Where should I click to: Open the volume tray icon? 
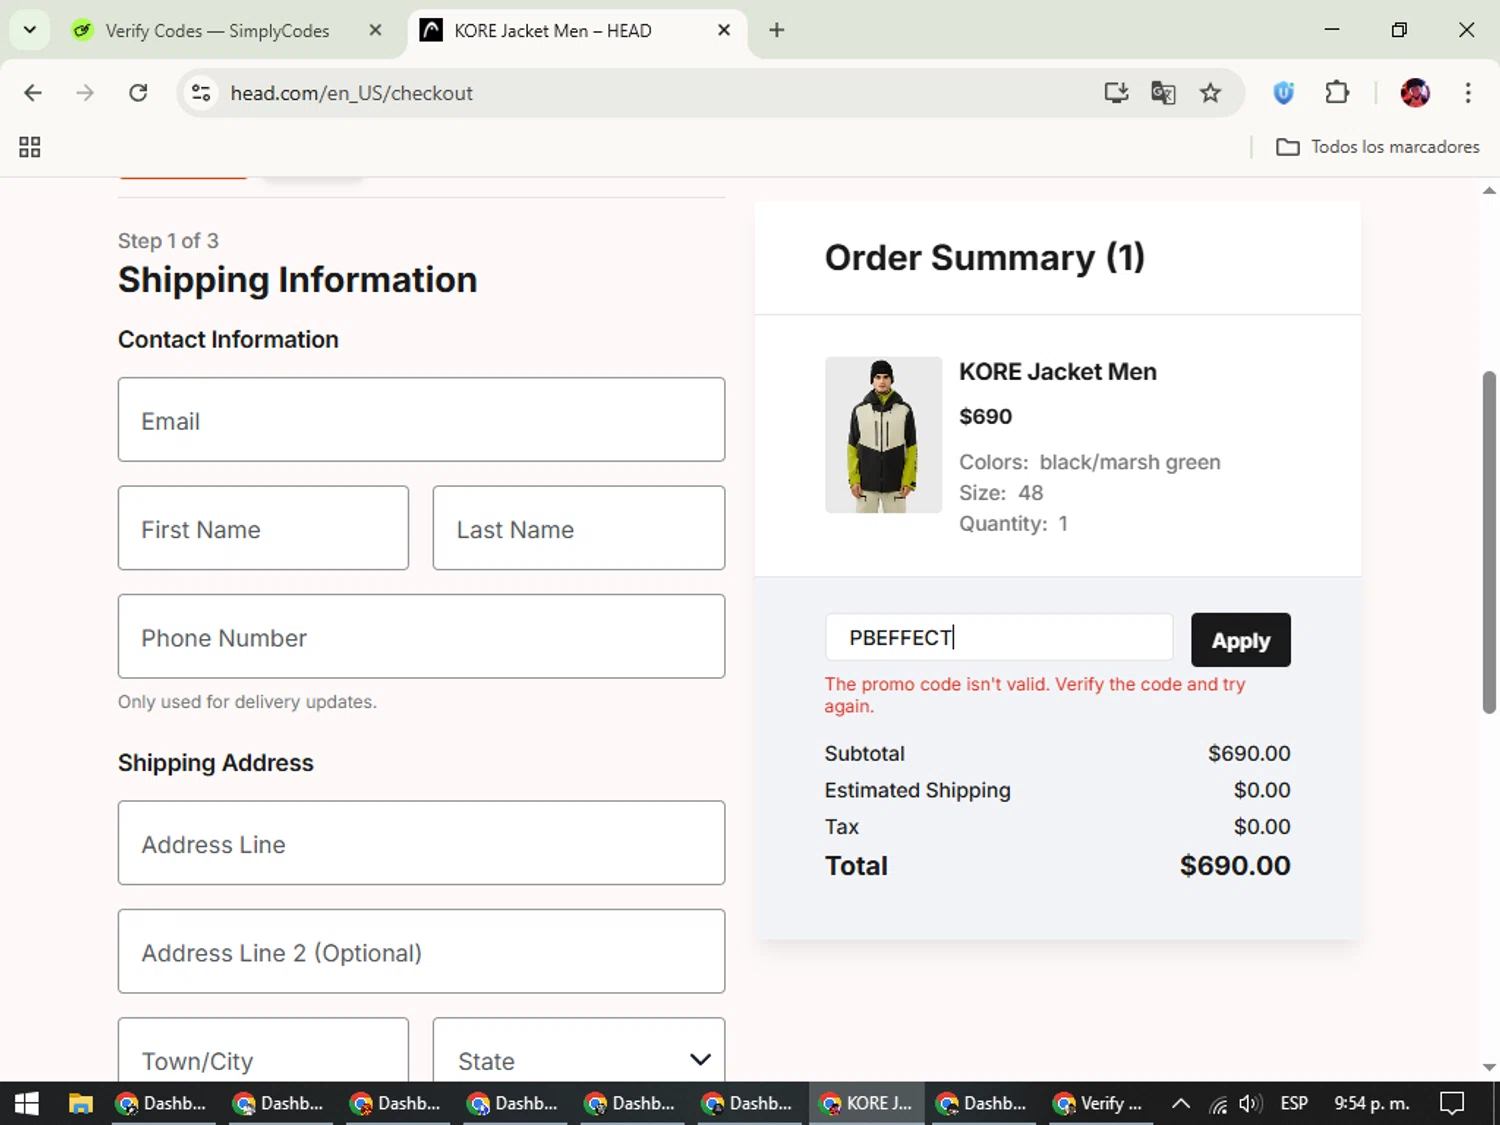click(1250, 1103)
